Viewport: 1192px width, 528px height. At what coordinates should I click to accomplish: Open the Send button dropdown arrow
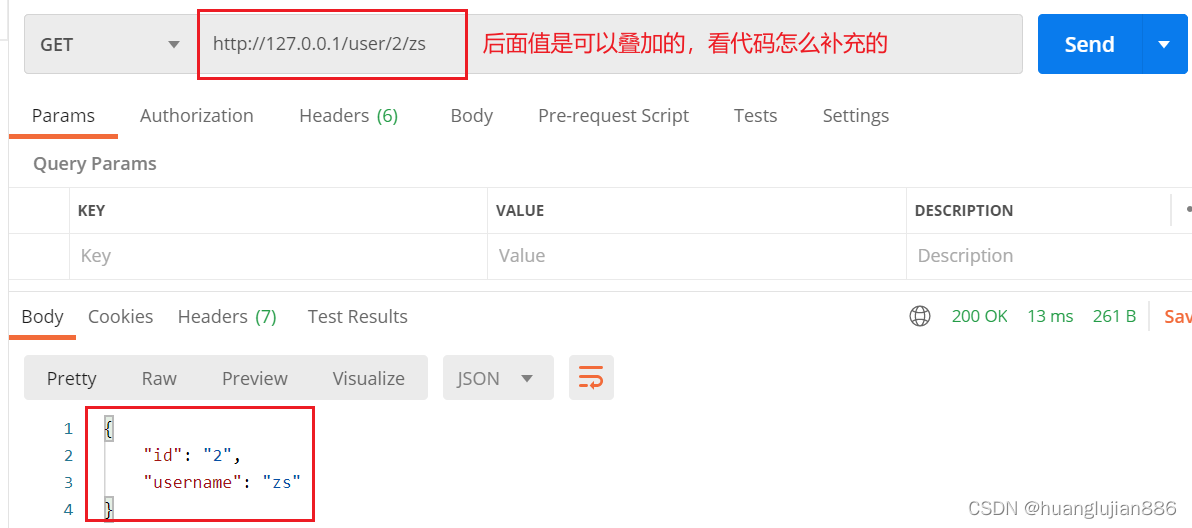[x=1164, y=44]
